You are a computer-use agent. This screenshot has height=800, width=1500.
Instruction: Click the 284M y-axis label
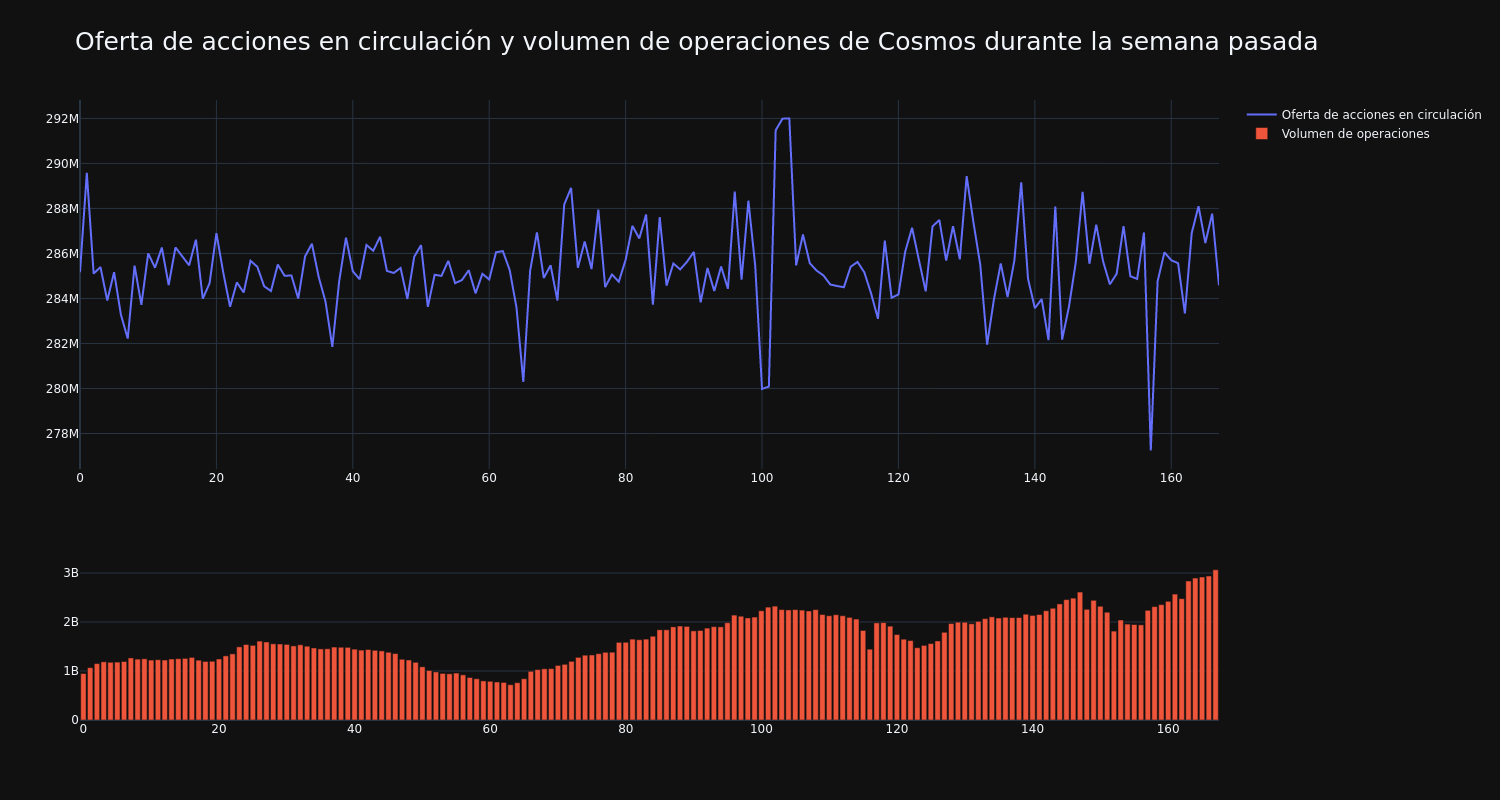(x=62, y=299)
